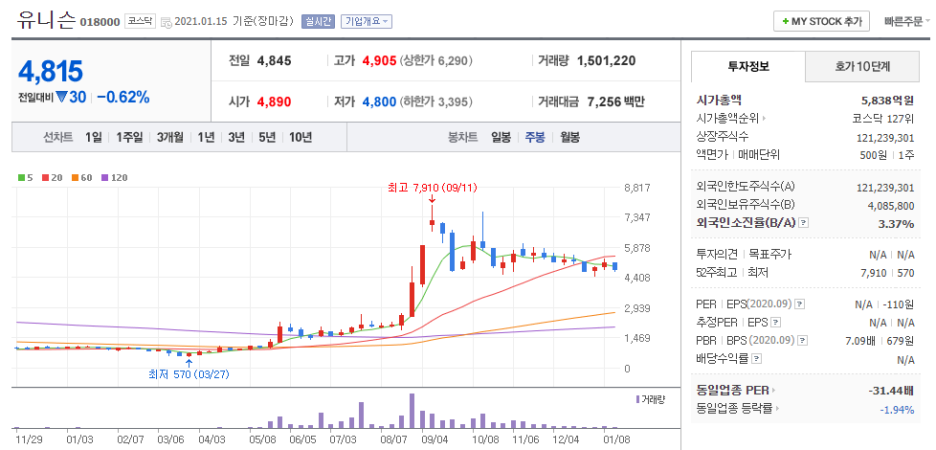Switch to 월봉 candle chart
Screen dimensions: 936x450
pyautogui.click(x=569, y=137)
